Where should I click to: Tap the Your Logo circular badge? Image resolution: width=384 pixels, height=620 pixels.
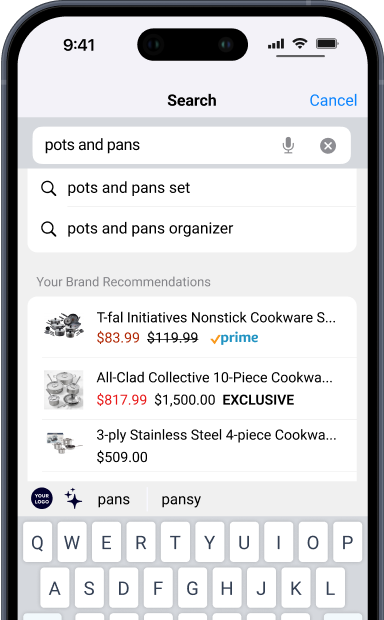(42, 498)
